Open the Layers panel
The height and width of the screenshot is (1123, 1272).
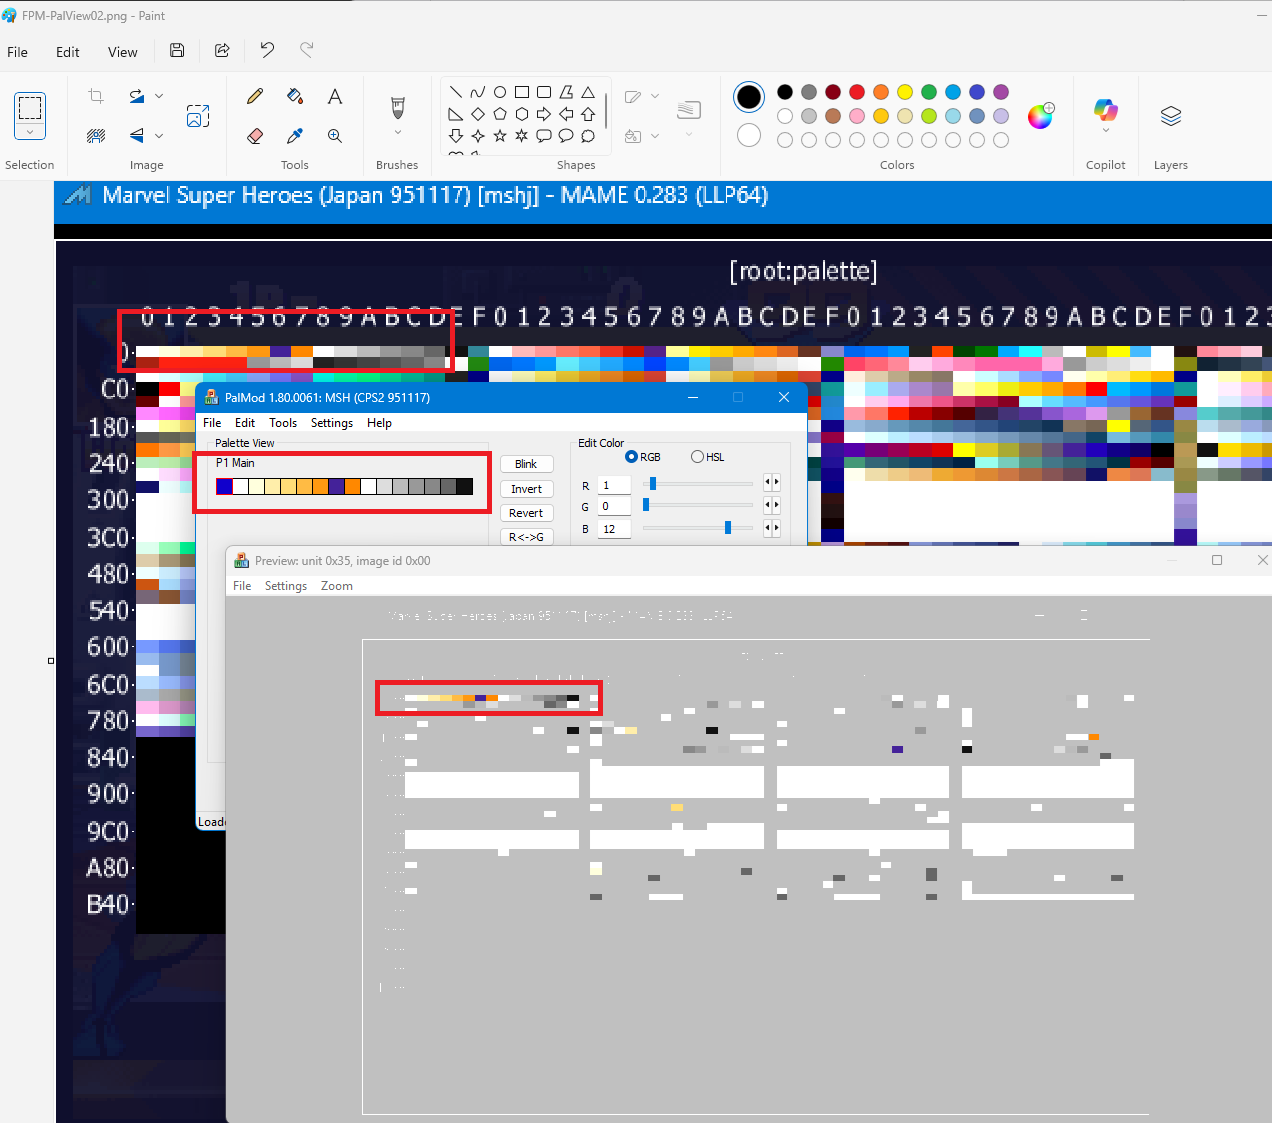pos(1171,116)
